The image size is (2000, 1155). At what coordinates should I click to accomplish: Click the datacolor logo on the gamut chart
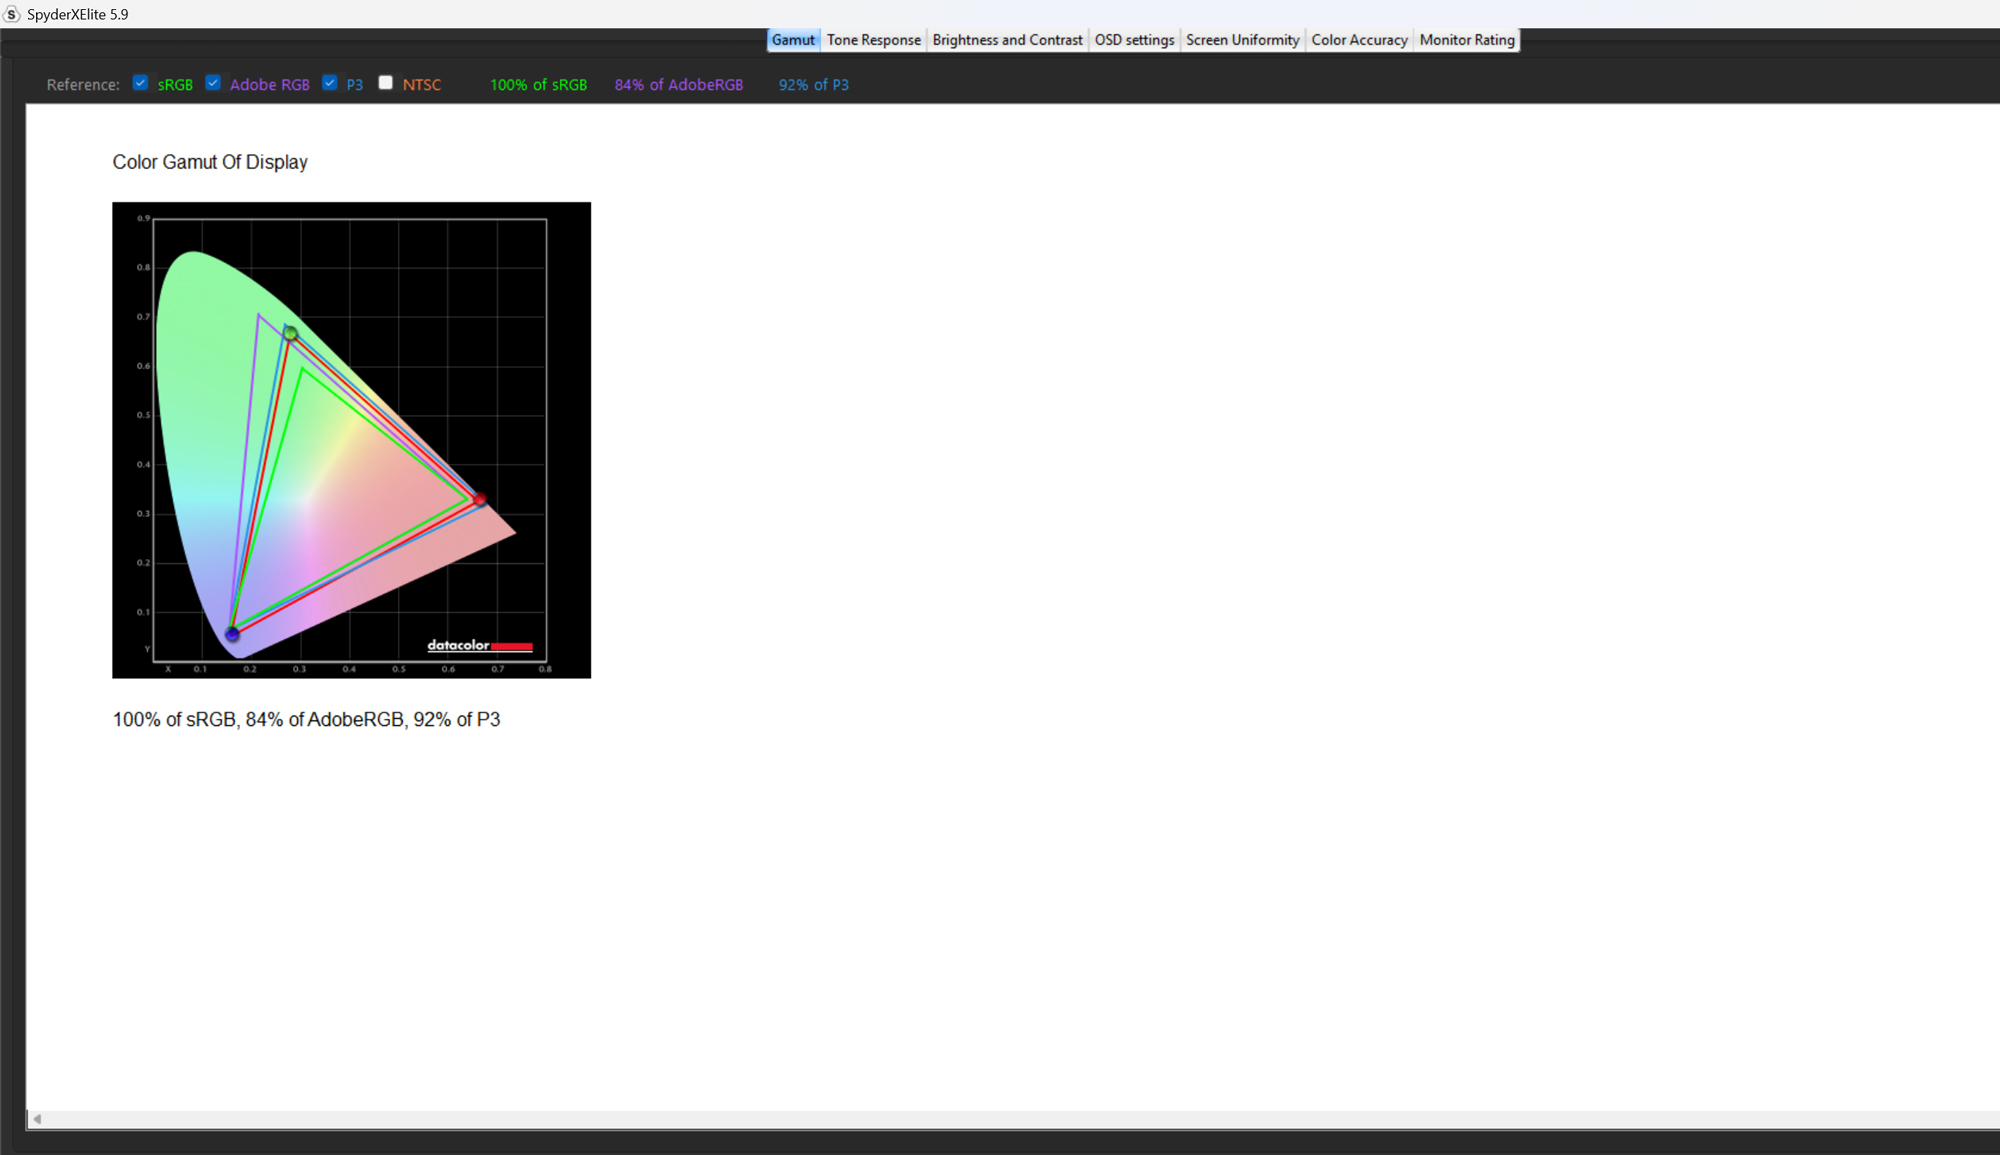pos(479,646)
